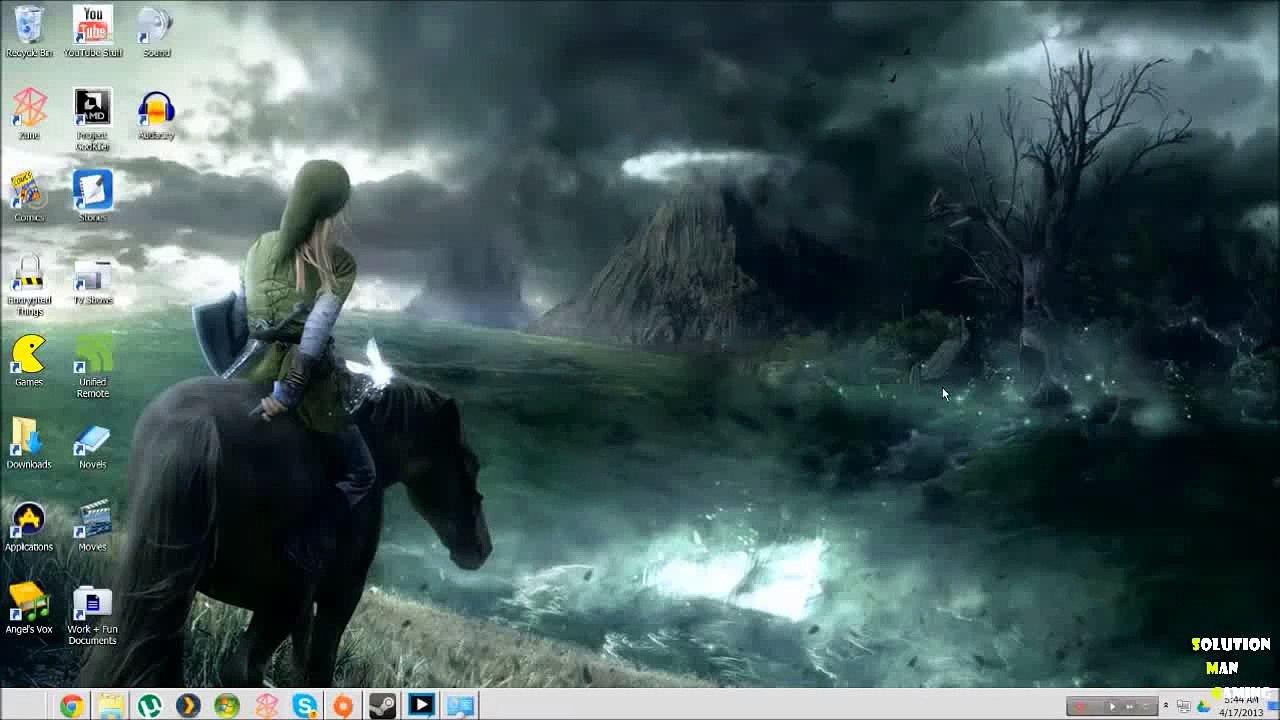1280x720 pixels.
Task: Select the Zune desktop shortcut
Action: 29,113
